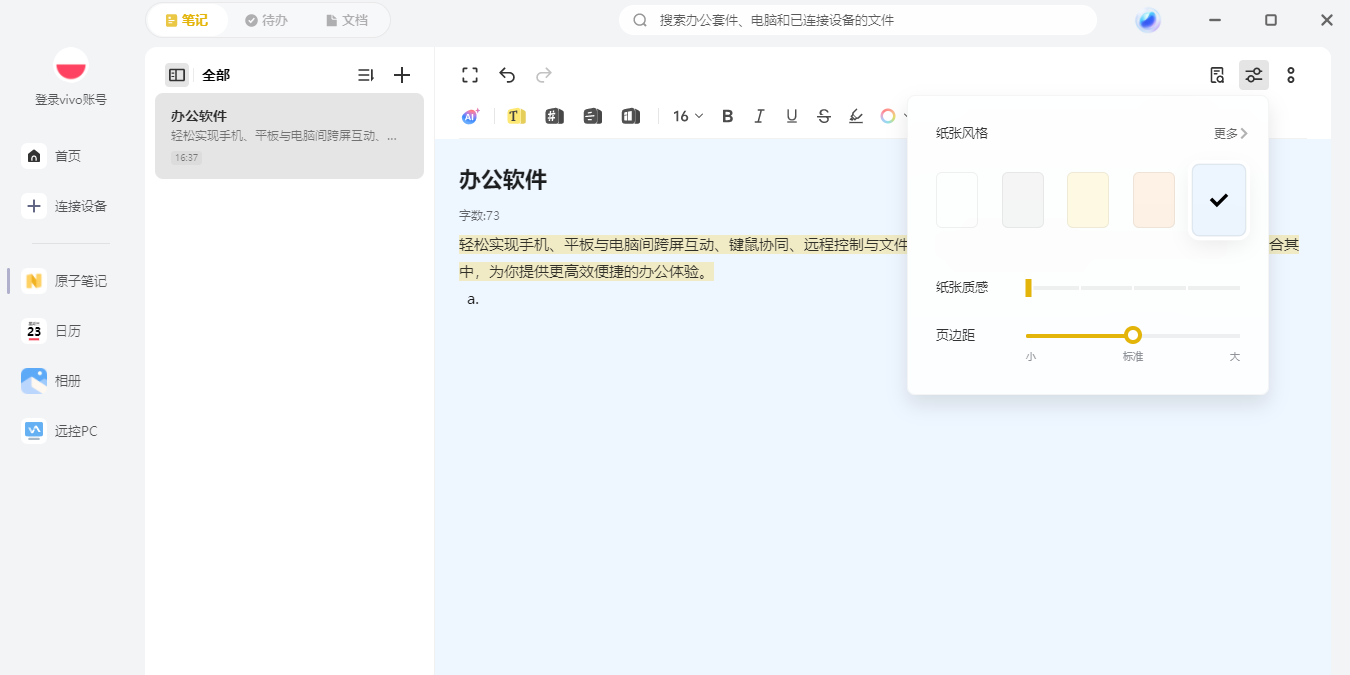Open the search-in-note icon

[x=1217, y=75]
